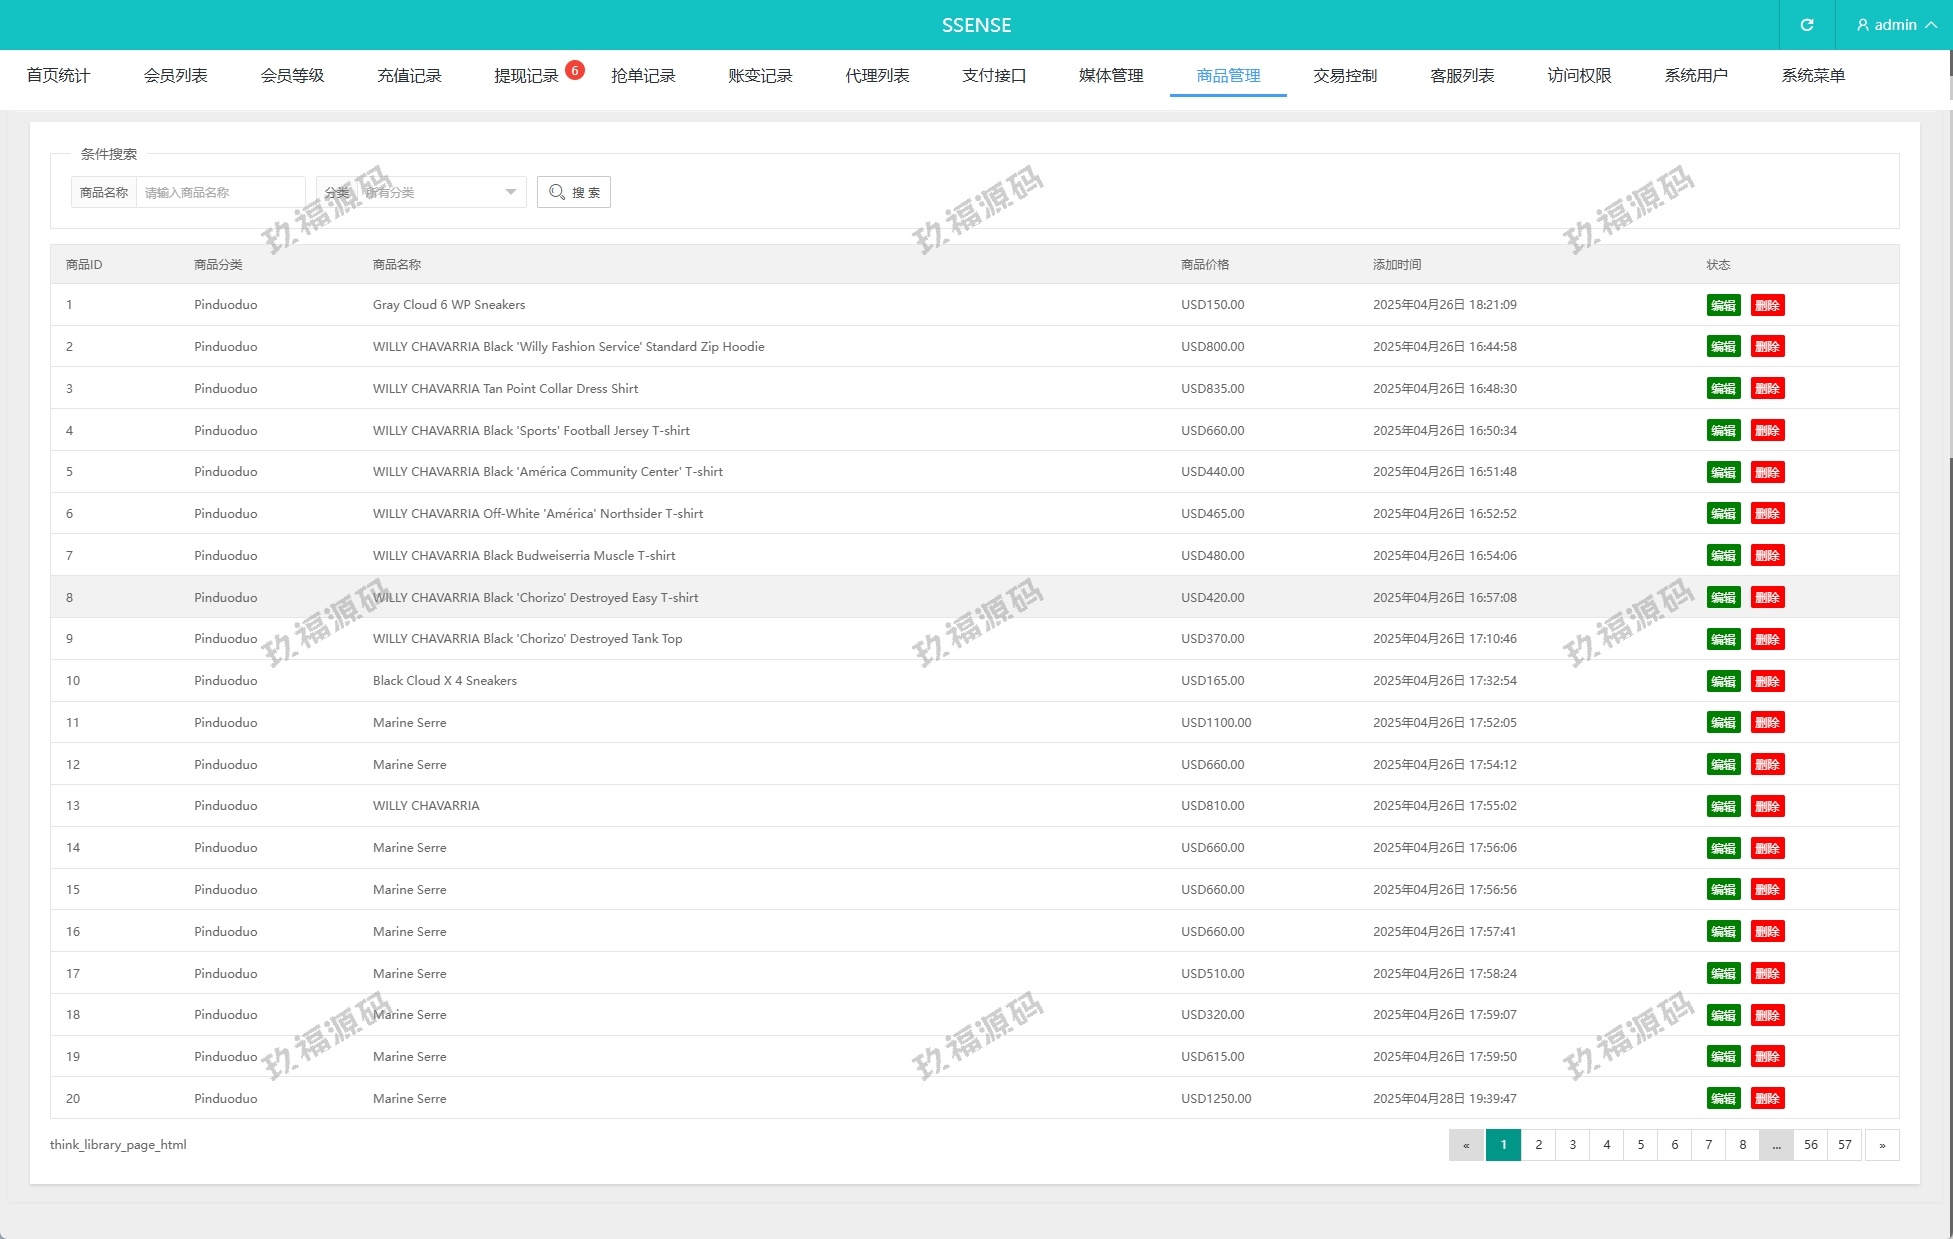Viewport: 1953px width, 1239px height.
Task: Click the pagination ellipsis button
Action: point(1776,1145)
